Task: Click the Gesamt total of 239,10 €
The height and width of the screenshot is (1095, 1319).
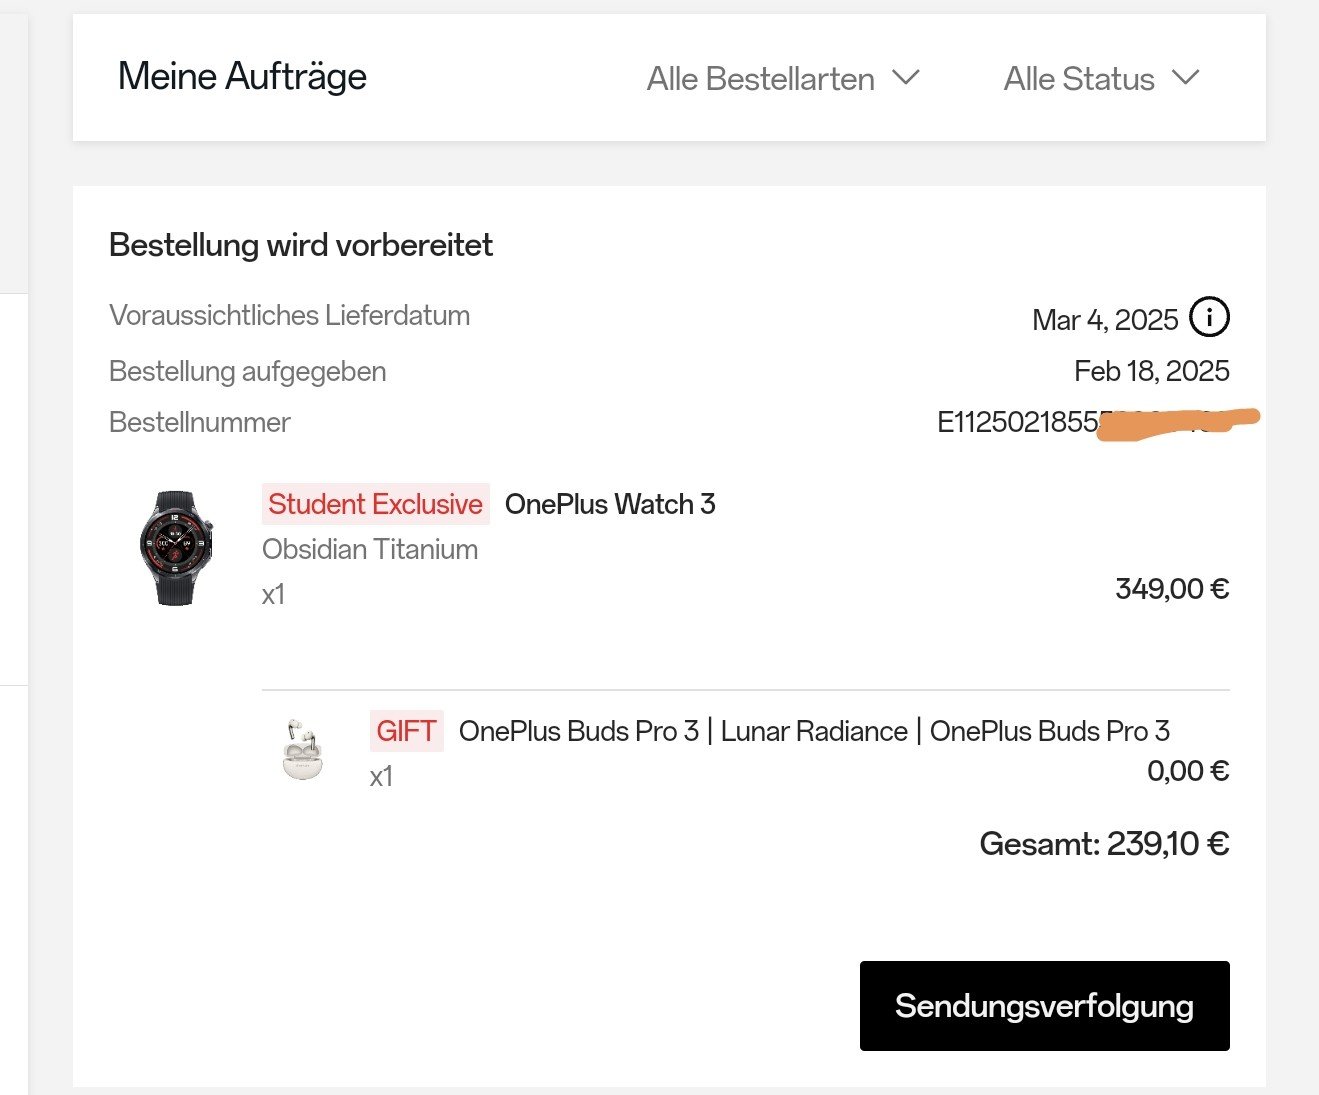Action: click(1104, 844)
